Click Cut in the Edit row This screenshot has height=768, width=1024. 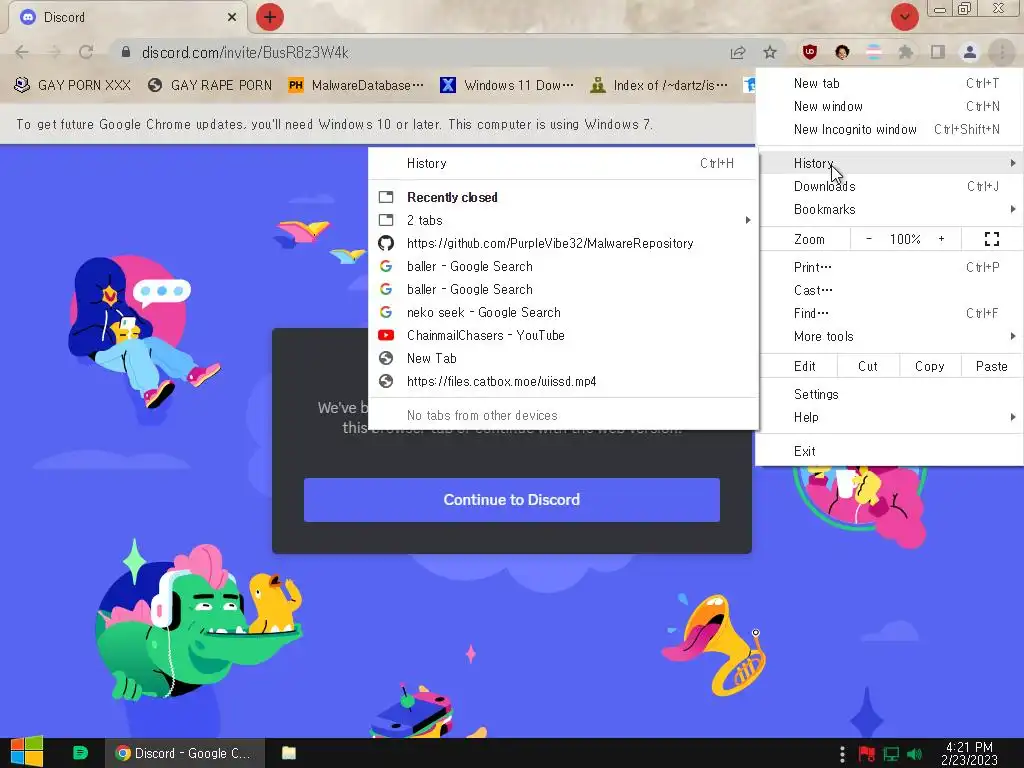point(868,366)
